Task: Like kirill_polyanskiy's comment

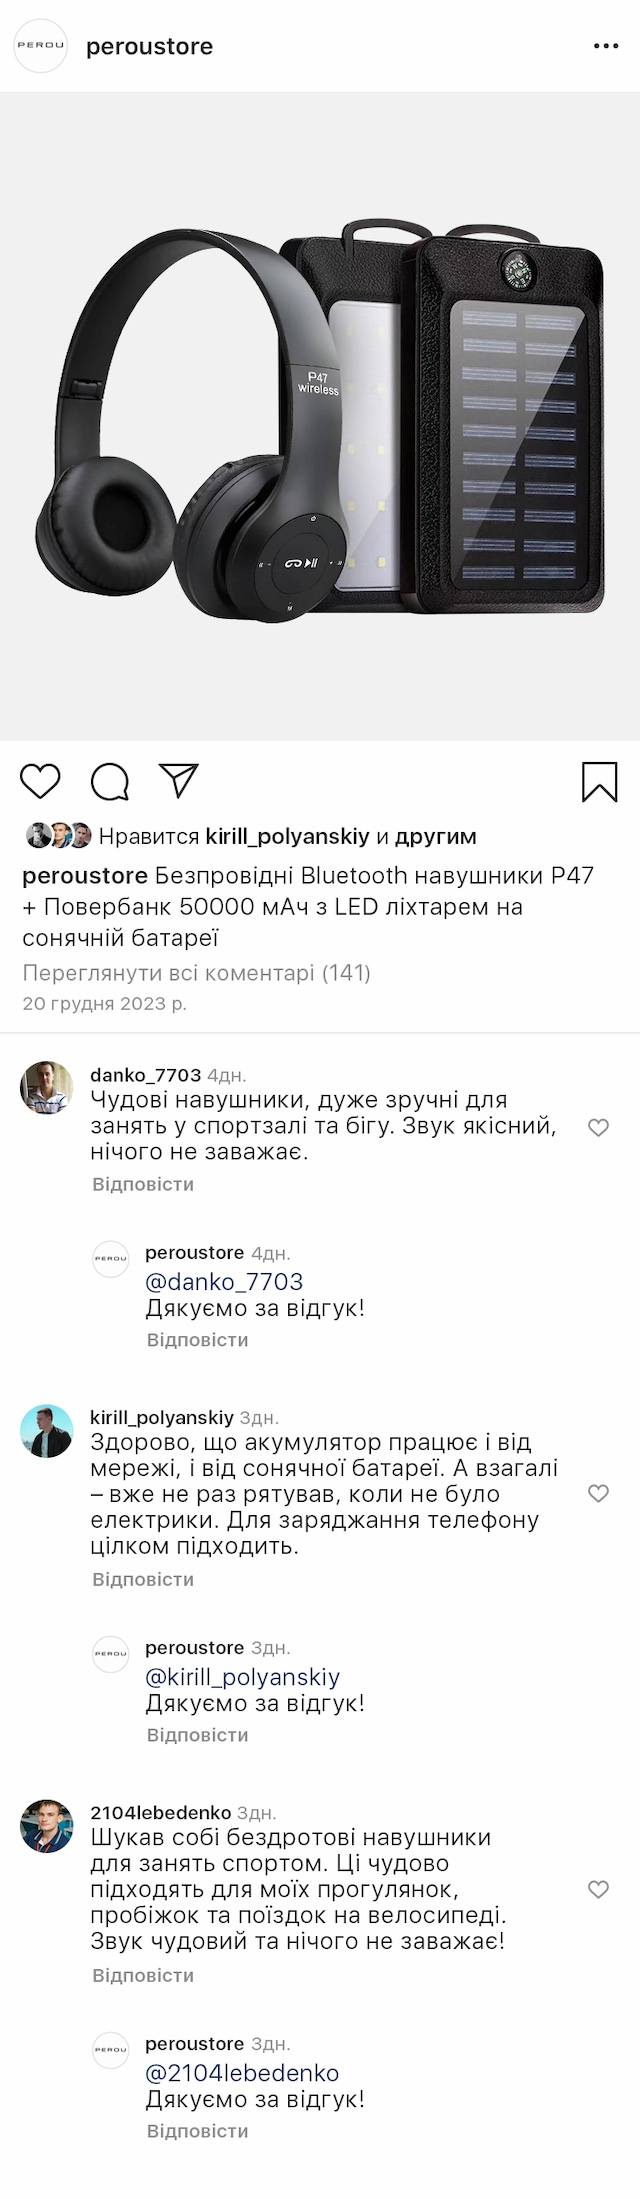Action: coord(598,1494)
